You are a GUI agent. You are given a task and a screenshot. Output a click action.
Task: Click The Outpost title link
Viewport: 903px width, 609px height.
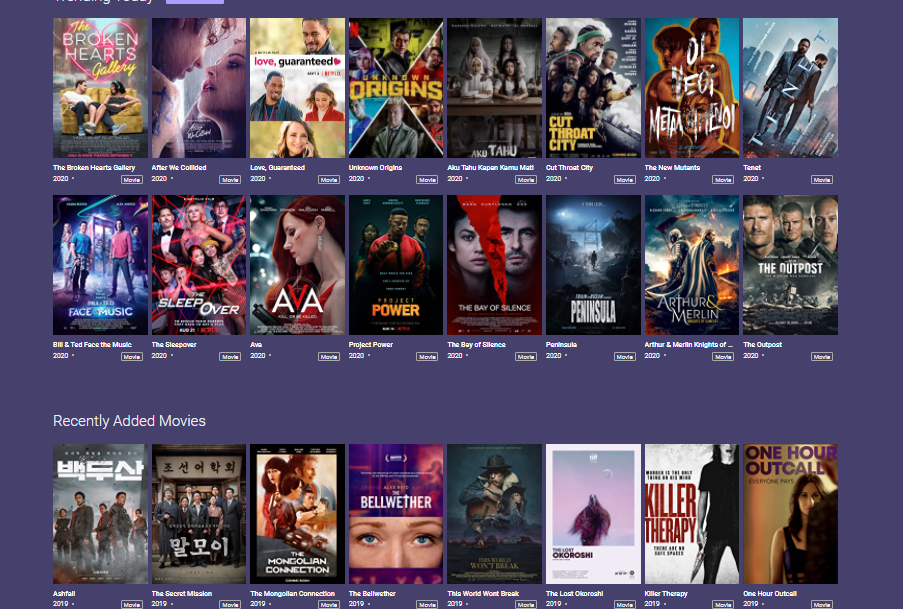(x=762, y=345)
